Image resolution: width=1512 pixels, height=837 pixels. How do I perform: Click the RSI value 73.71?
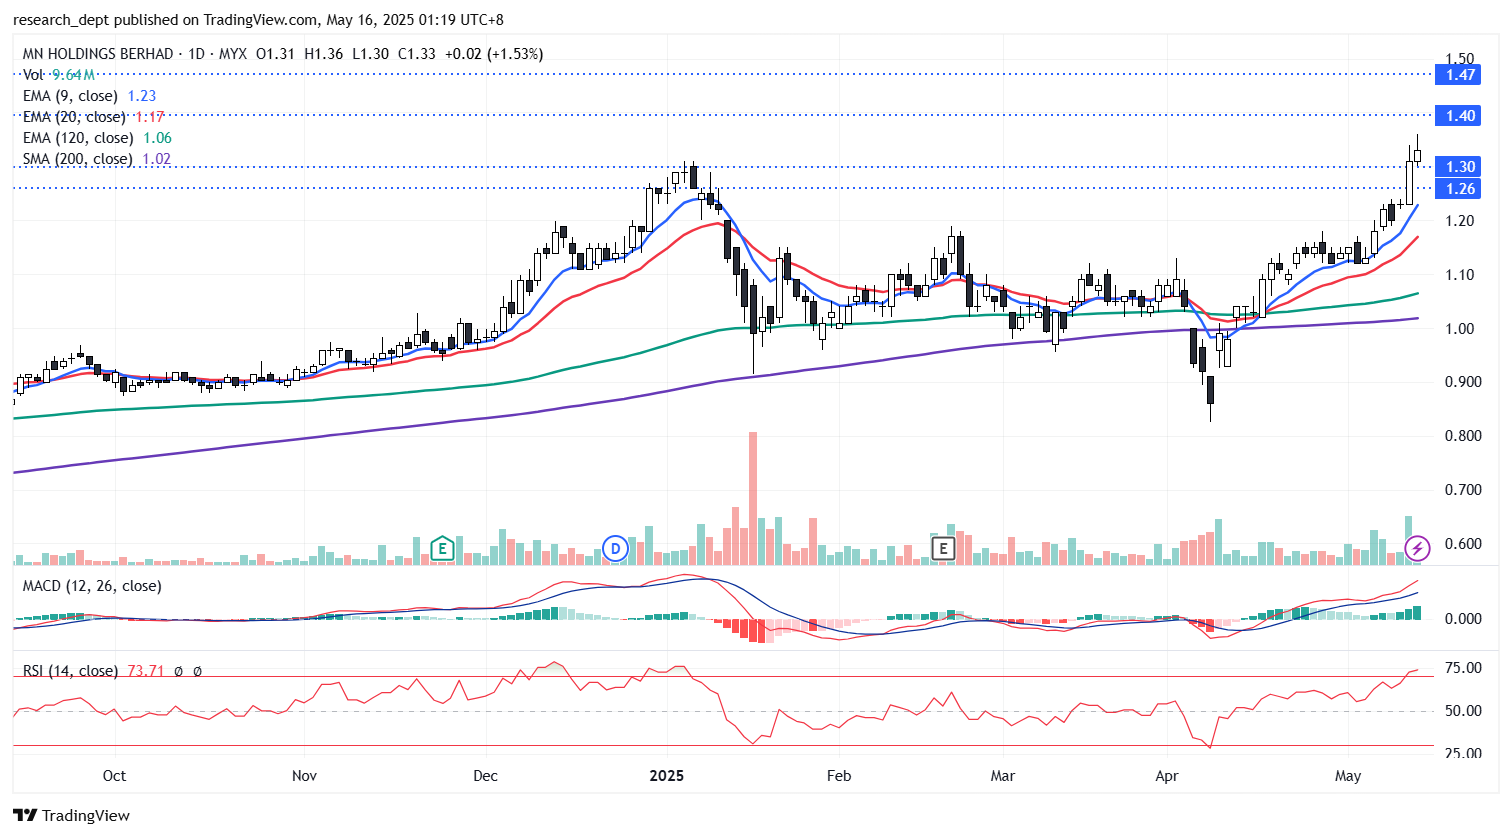pyautogui.click(x=146, y=671)
